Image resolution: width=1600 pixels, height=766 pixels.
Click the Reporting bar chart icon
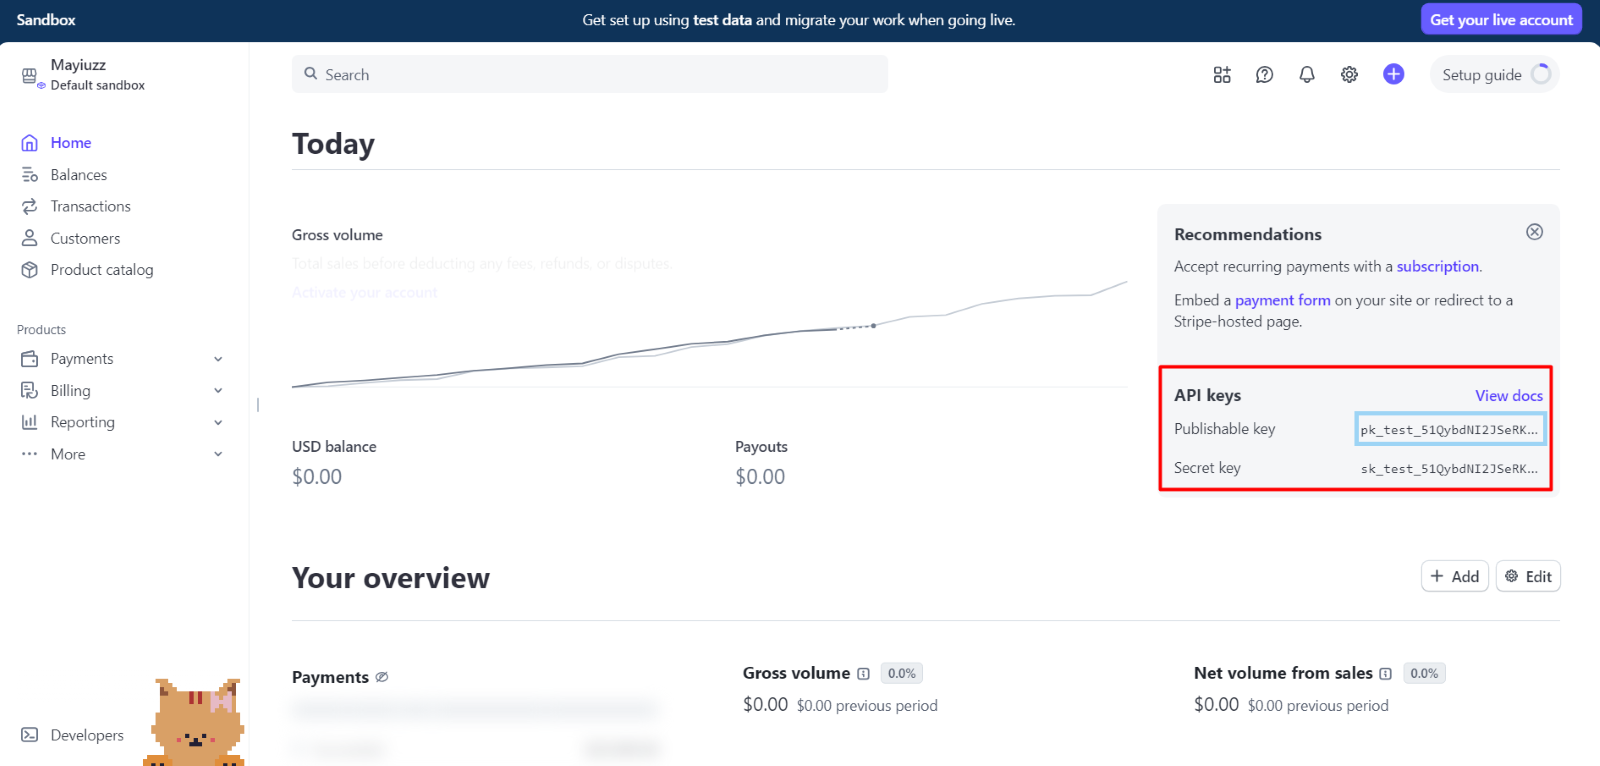30,422
